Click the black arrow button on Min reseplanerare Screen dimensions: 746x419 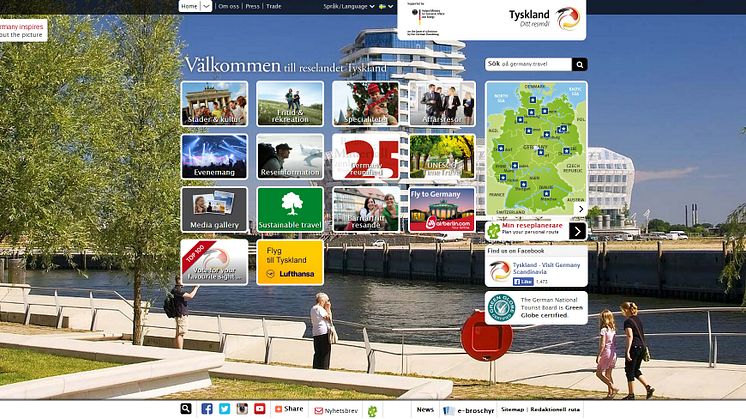click(578, 231)
